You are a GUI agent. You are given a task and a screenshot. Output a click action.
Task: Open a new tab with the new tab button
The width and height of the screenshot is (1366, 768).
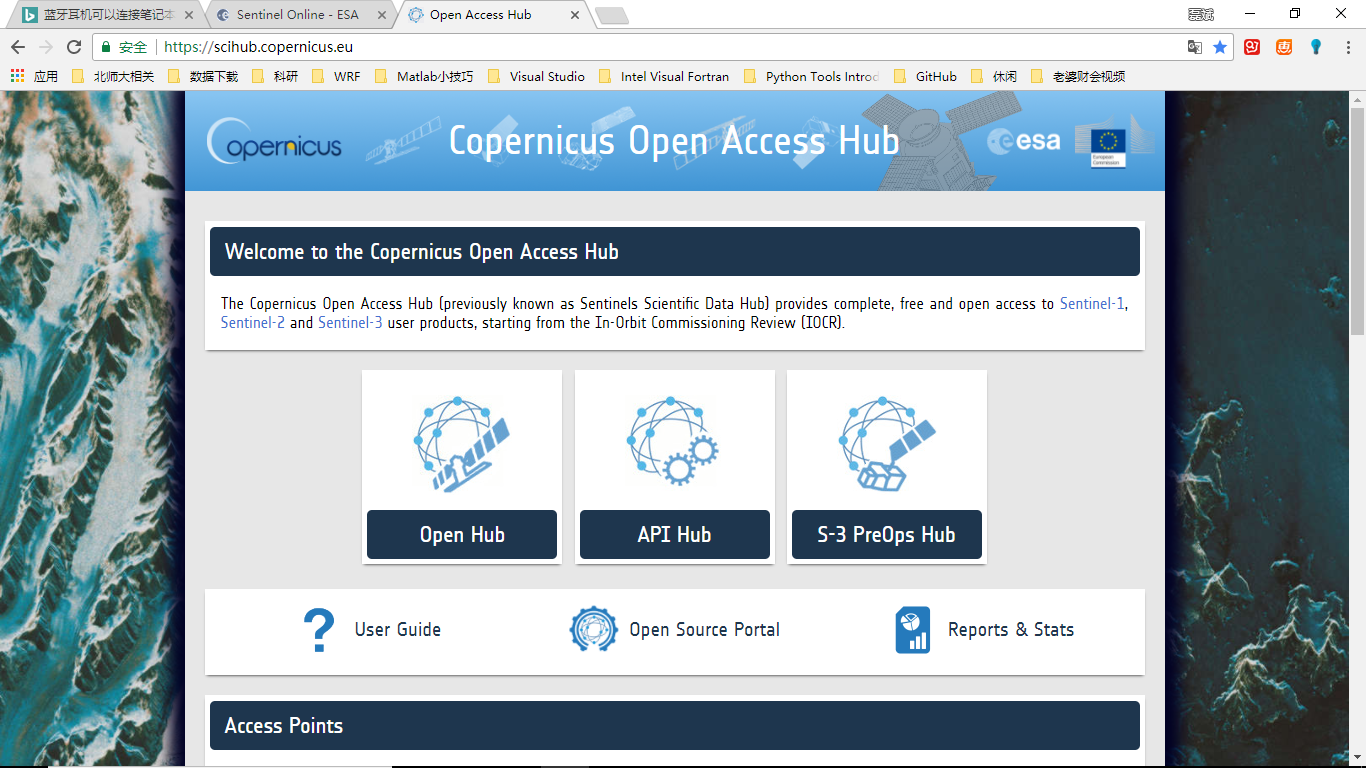click(611, 15)
